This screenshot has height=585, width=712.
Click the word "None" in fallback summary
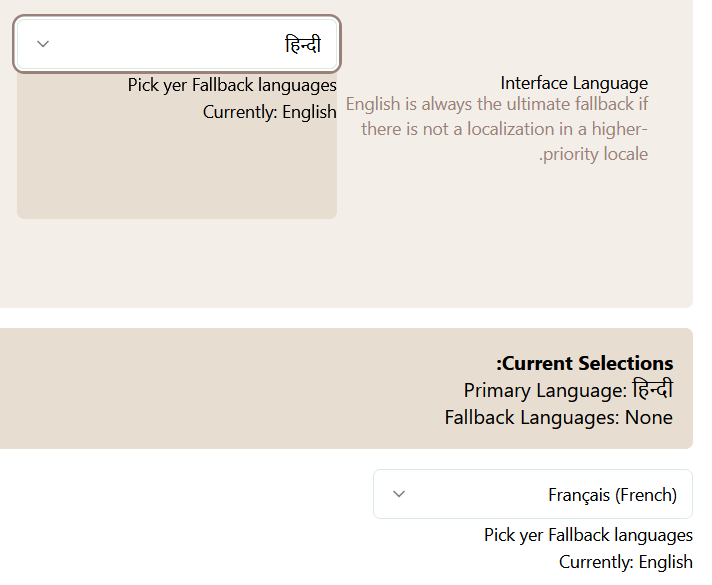pos(648,417)
